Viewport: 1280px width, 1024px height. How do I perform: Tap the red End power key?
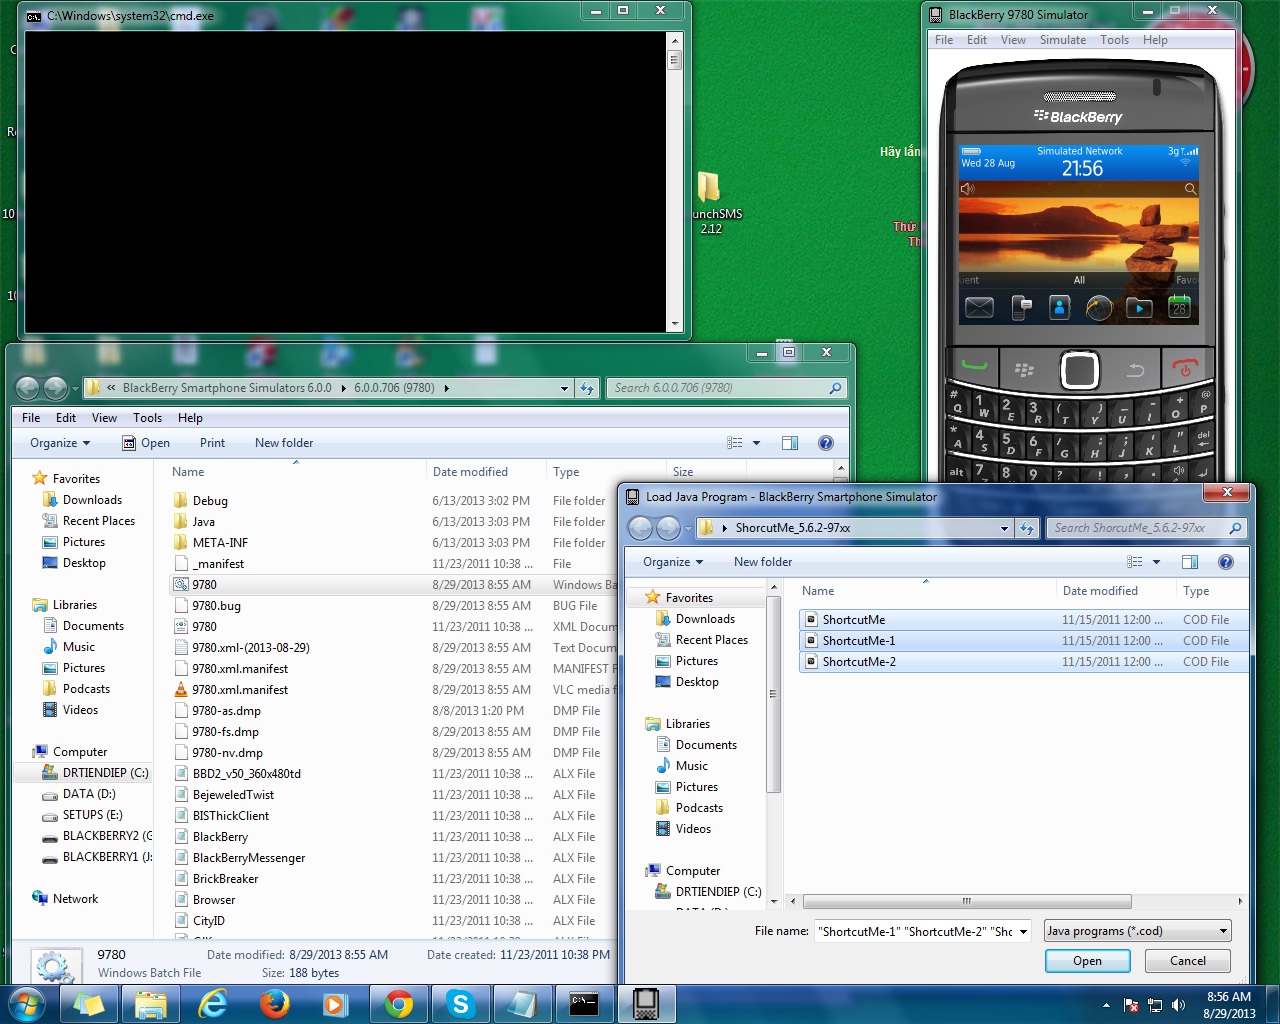click(x=1186, y=367)
